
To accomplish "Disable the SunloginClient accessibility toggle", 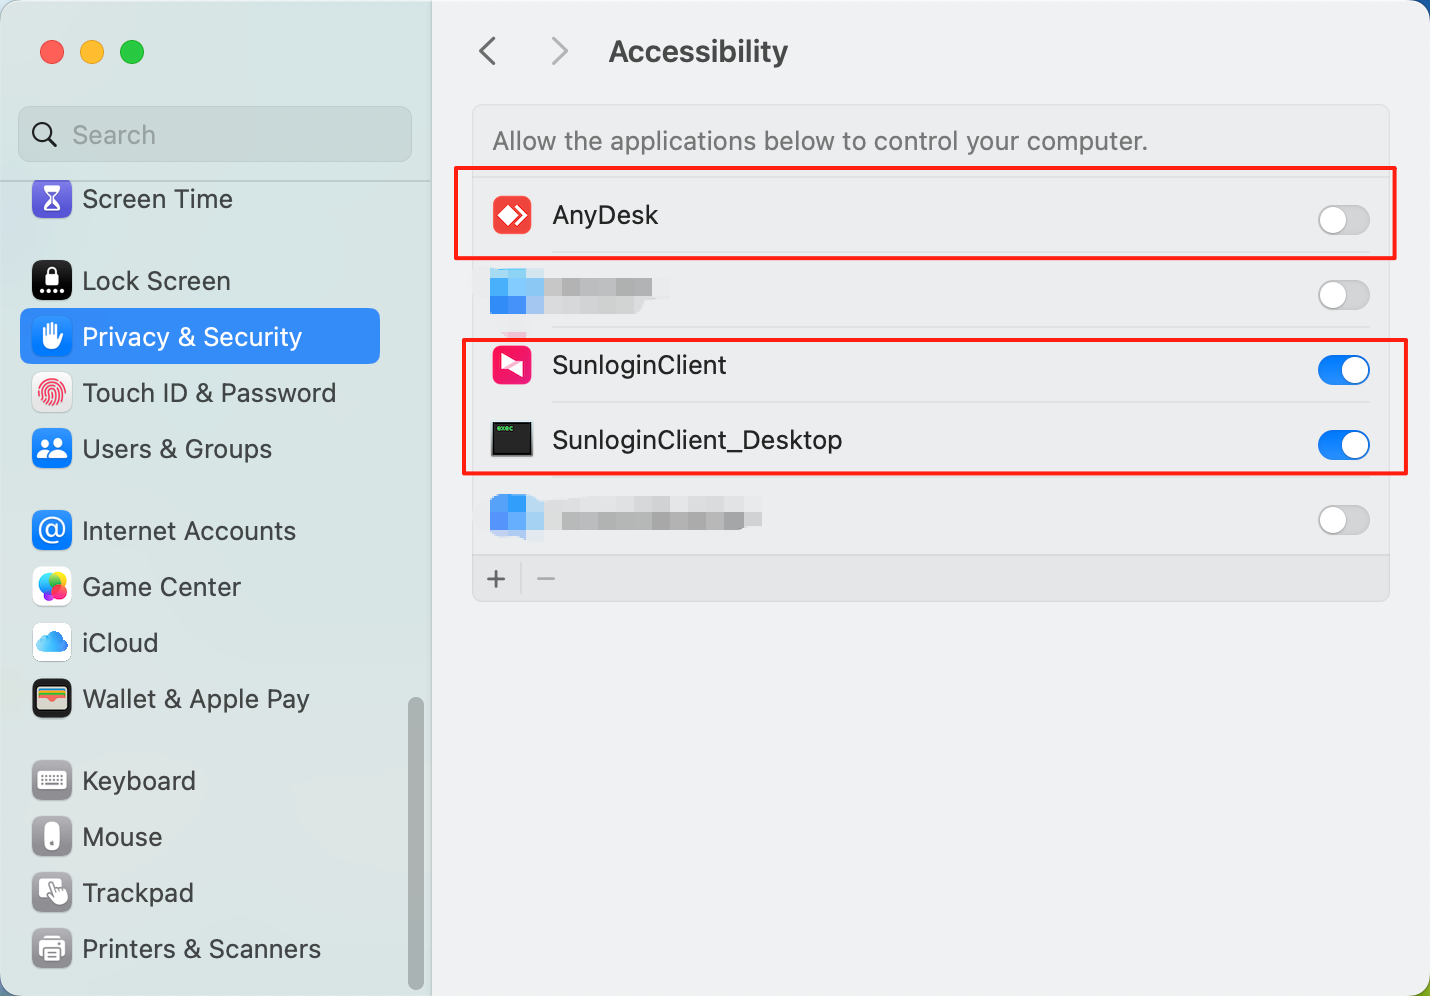I will point(1343,370).
